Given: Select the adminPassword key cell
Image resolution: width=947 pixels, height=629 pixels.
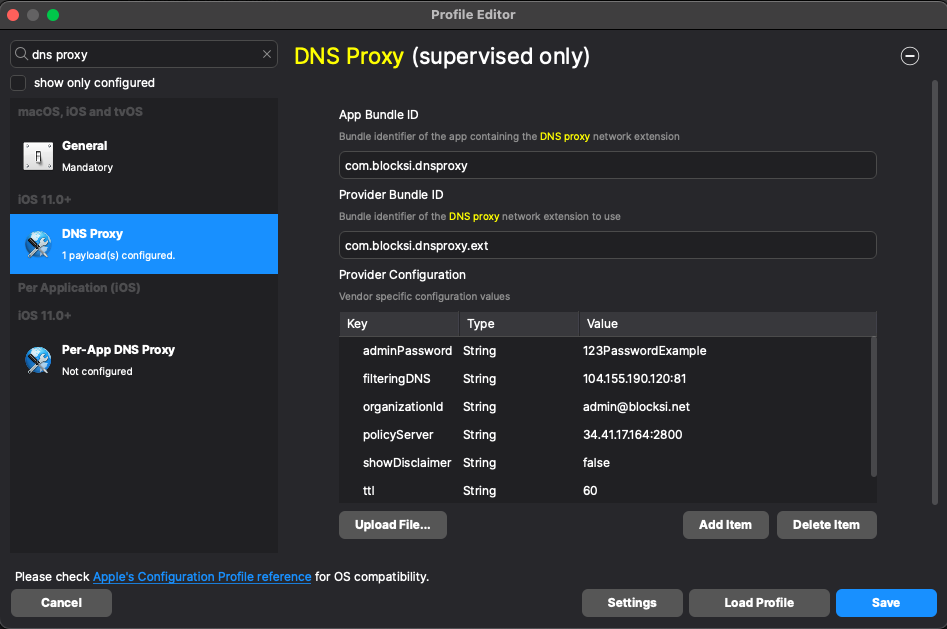Looking at the screenshot, I should (407, 351).
